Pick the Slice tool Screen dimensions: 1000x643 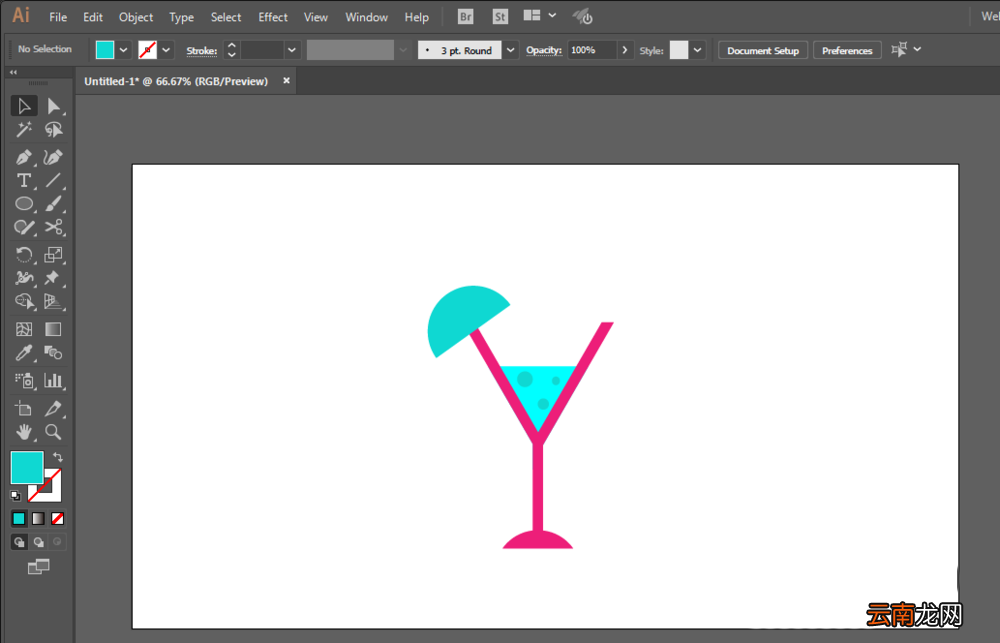tap(54, 408)
